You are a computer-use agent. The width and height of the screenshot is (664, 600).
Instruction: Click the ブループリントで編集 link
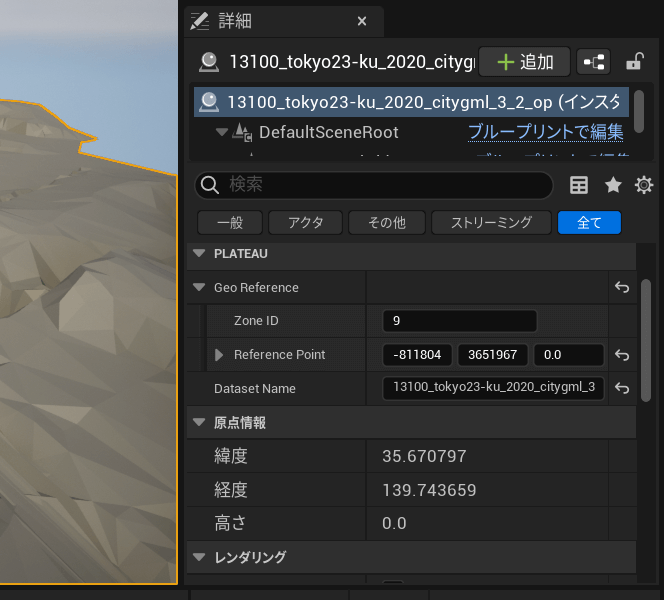click(545, 132)
